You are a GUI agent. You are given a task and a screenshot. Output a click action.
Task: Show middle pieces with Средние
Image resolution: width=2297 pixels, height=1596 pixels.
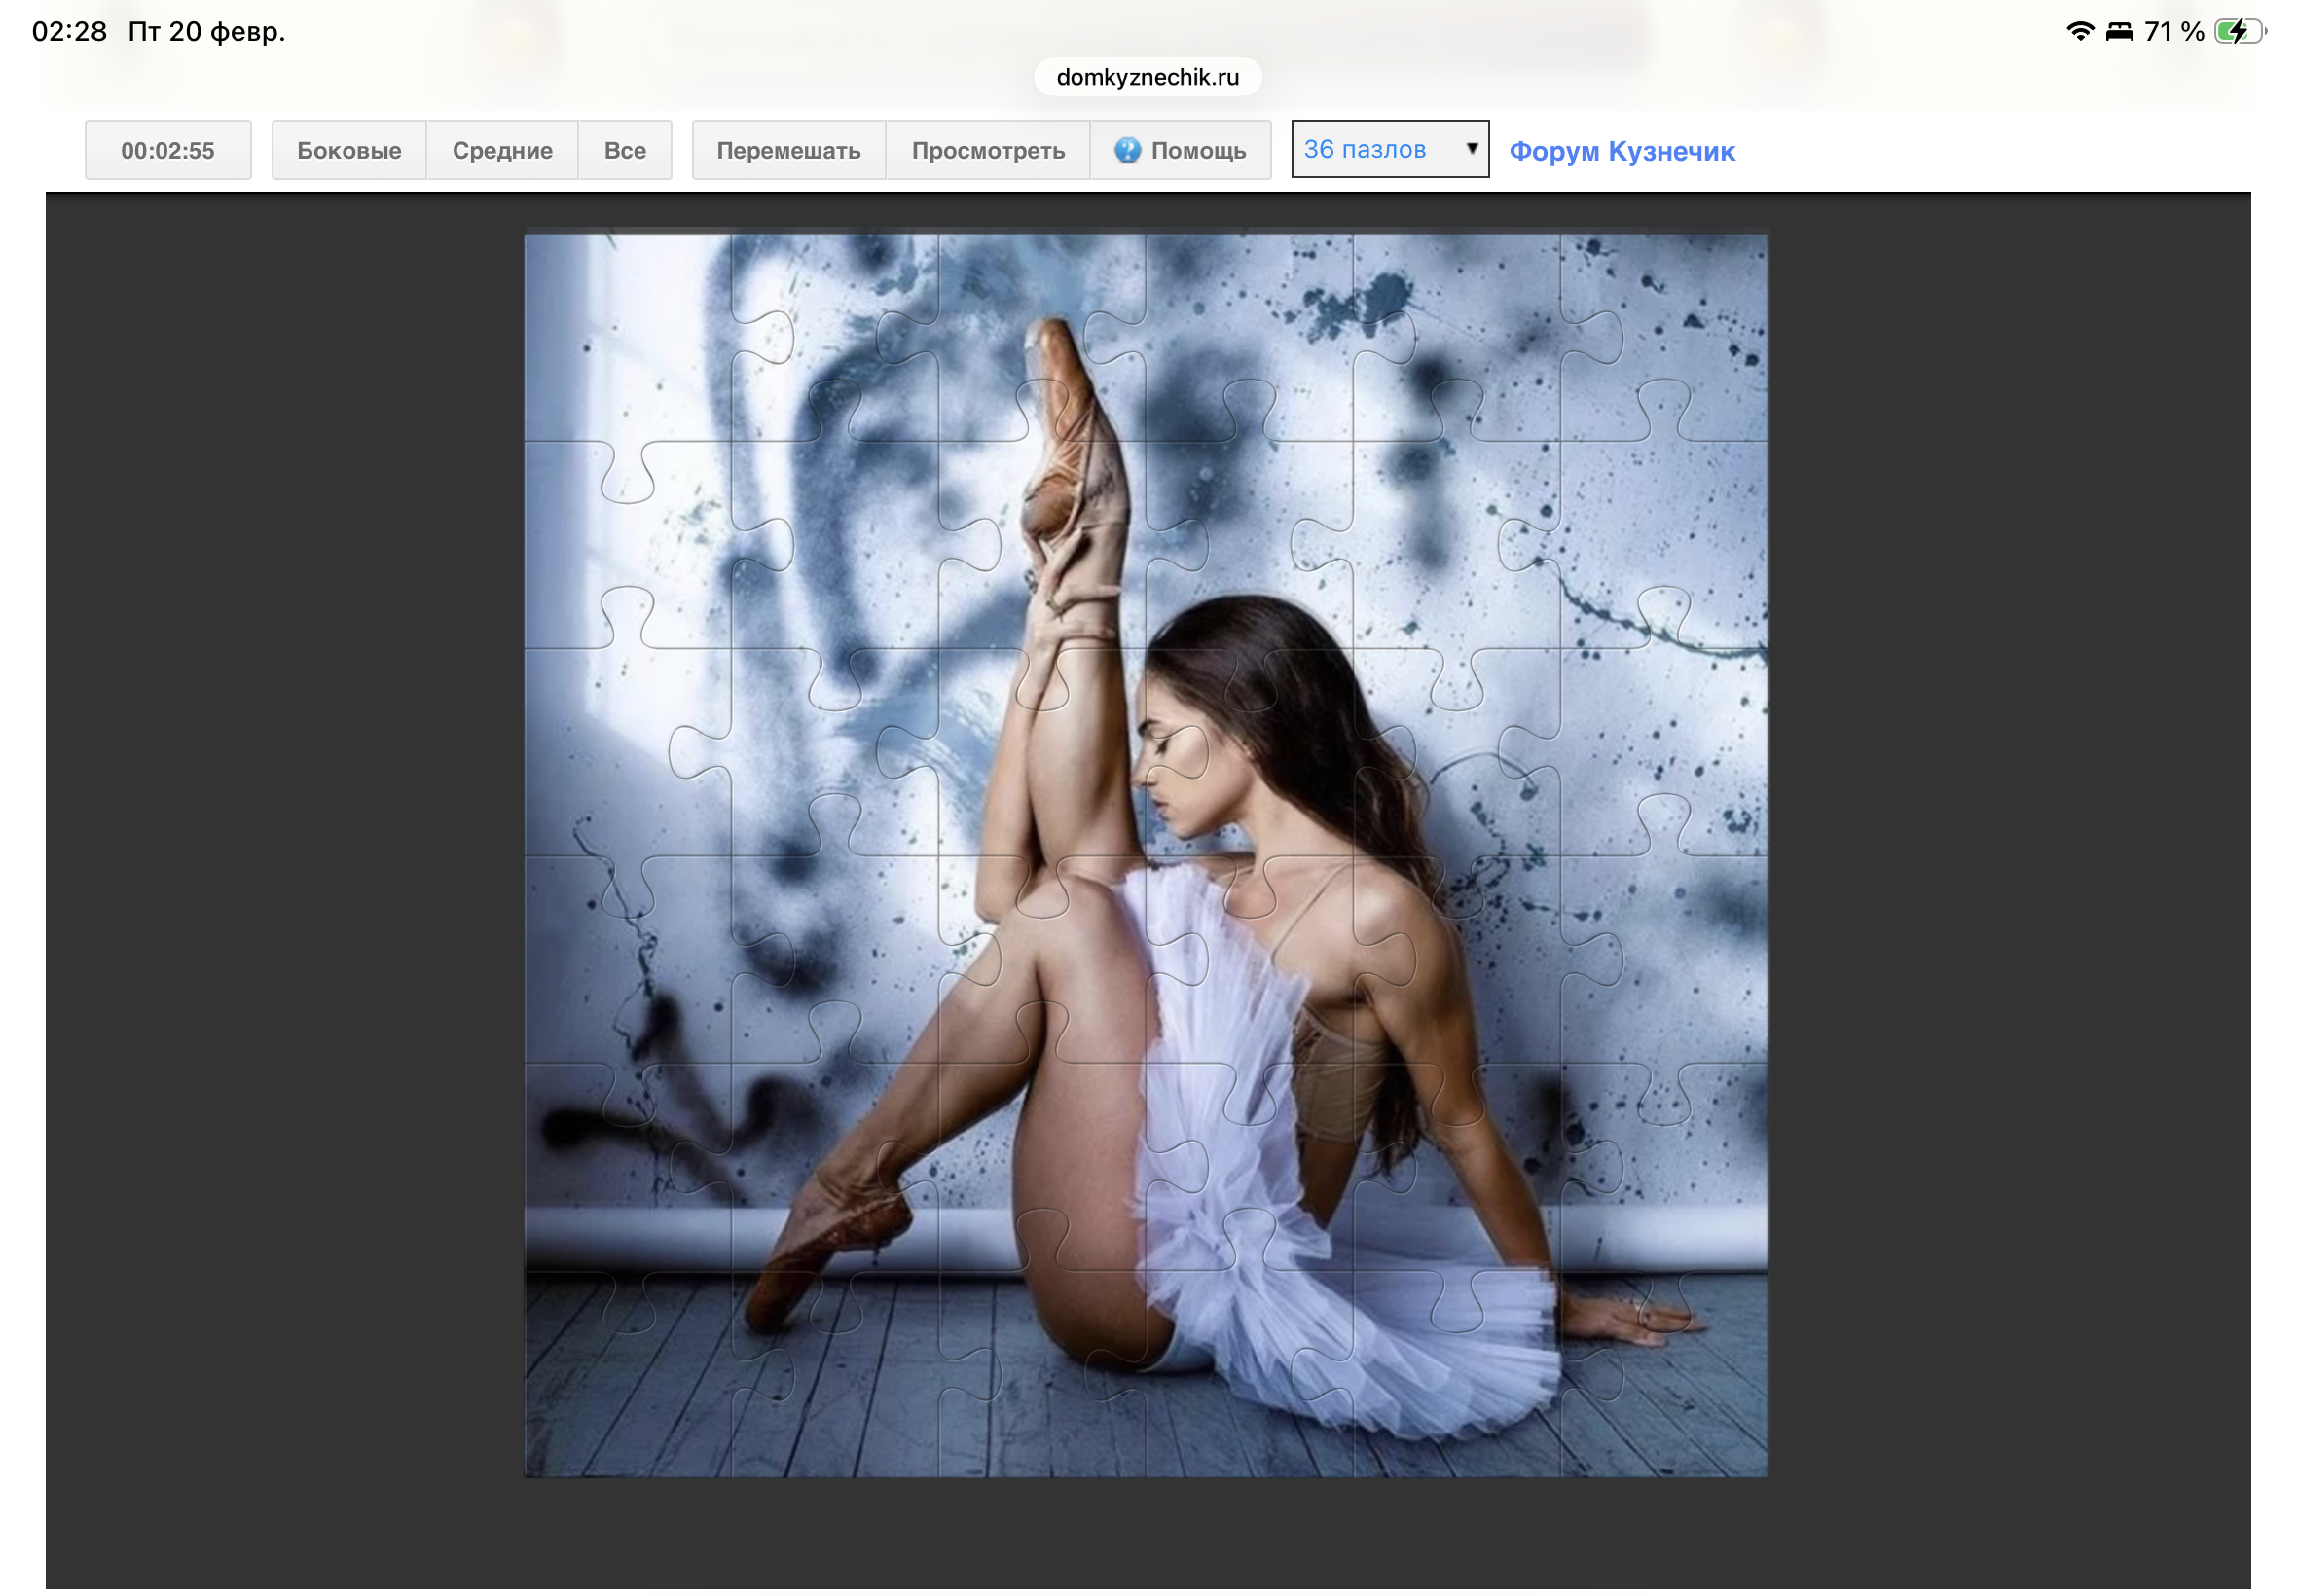502,151
